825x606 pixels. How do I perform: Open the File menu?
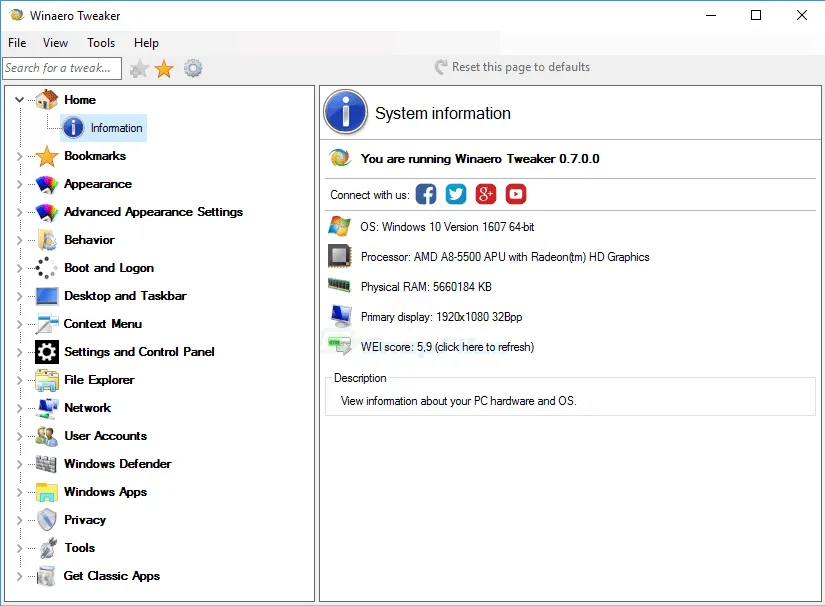17,43
